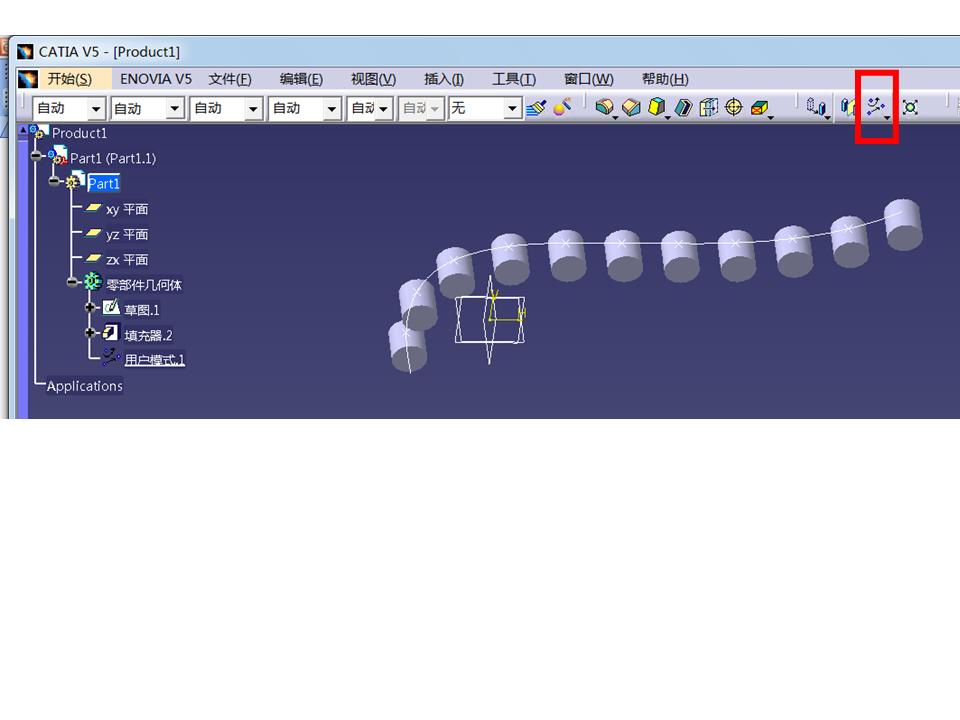Select the highlighted Part1 label

coord(104,183)
